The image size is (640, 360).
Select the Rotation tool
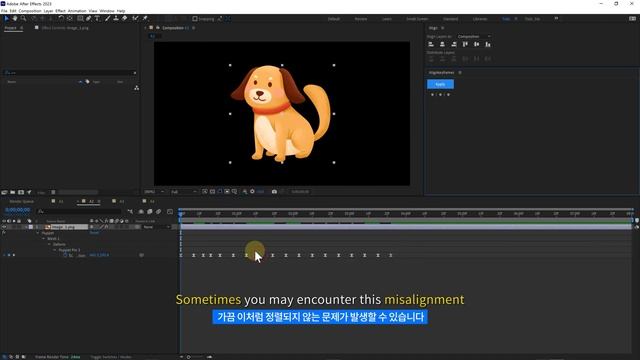click(x=61, y=18)
